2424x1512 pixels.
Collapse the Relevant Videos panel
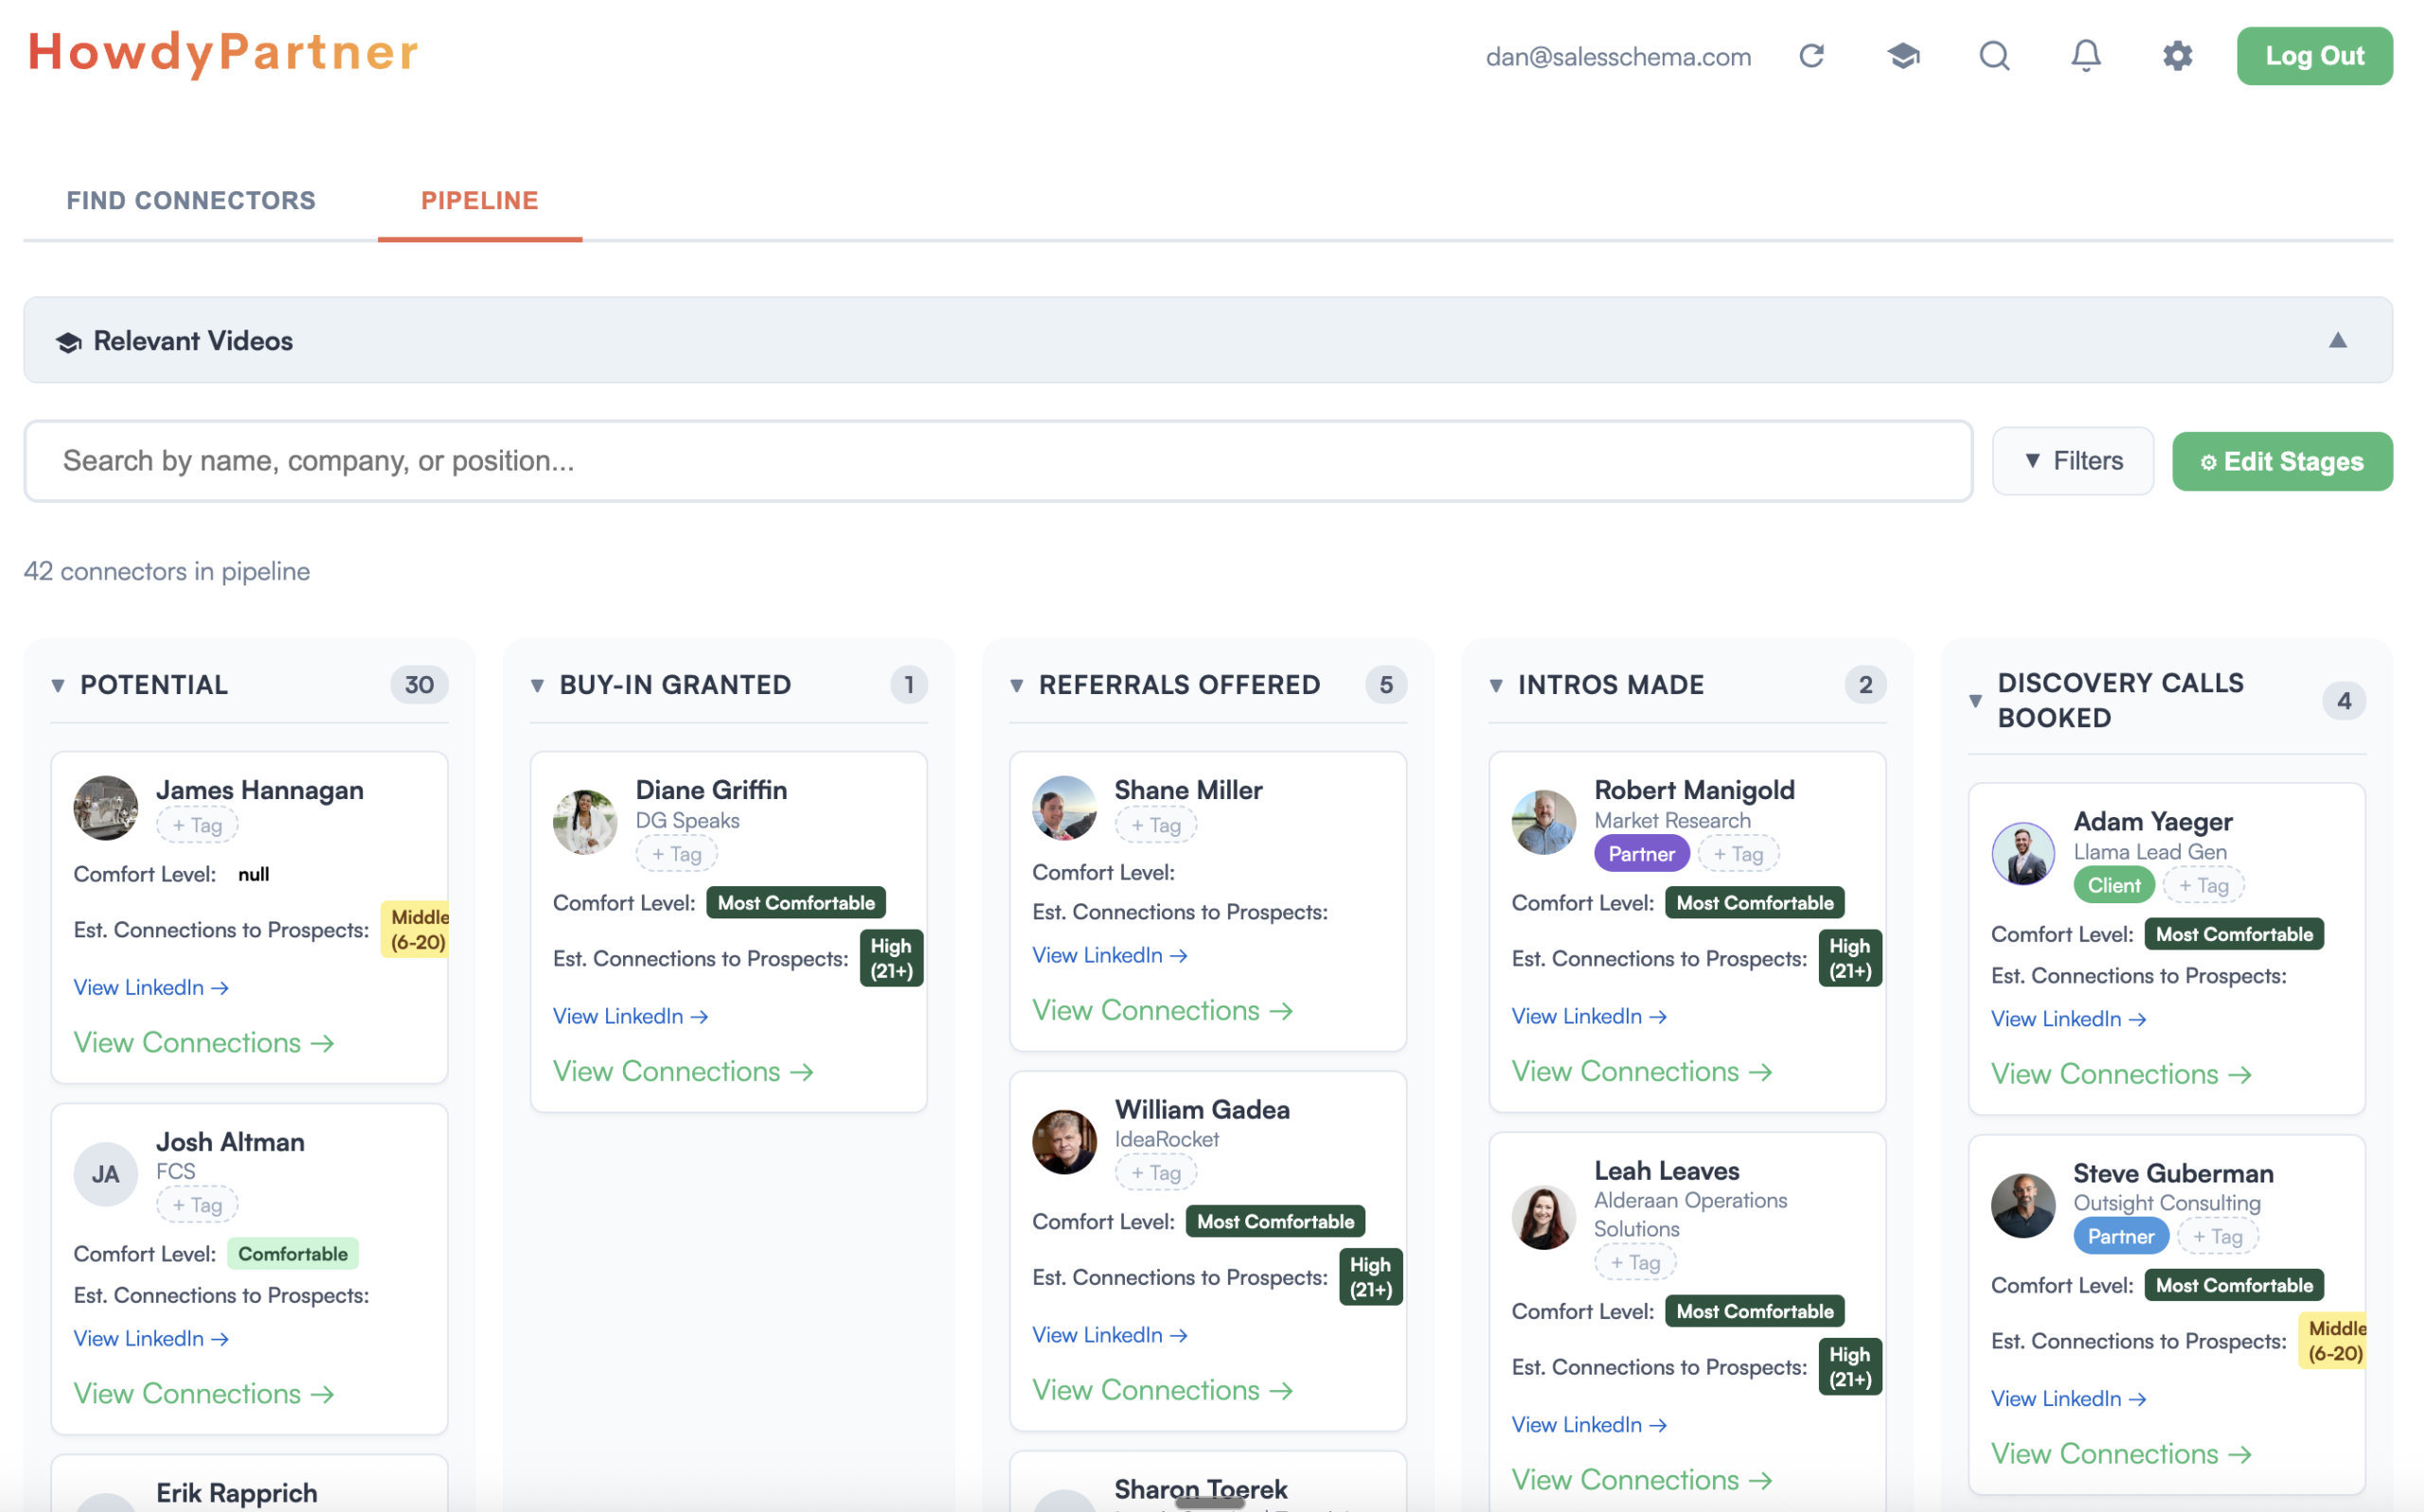tap(2338, 340)
